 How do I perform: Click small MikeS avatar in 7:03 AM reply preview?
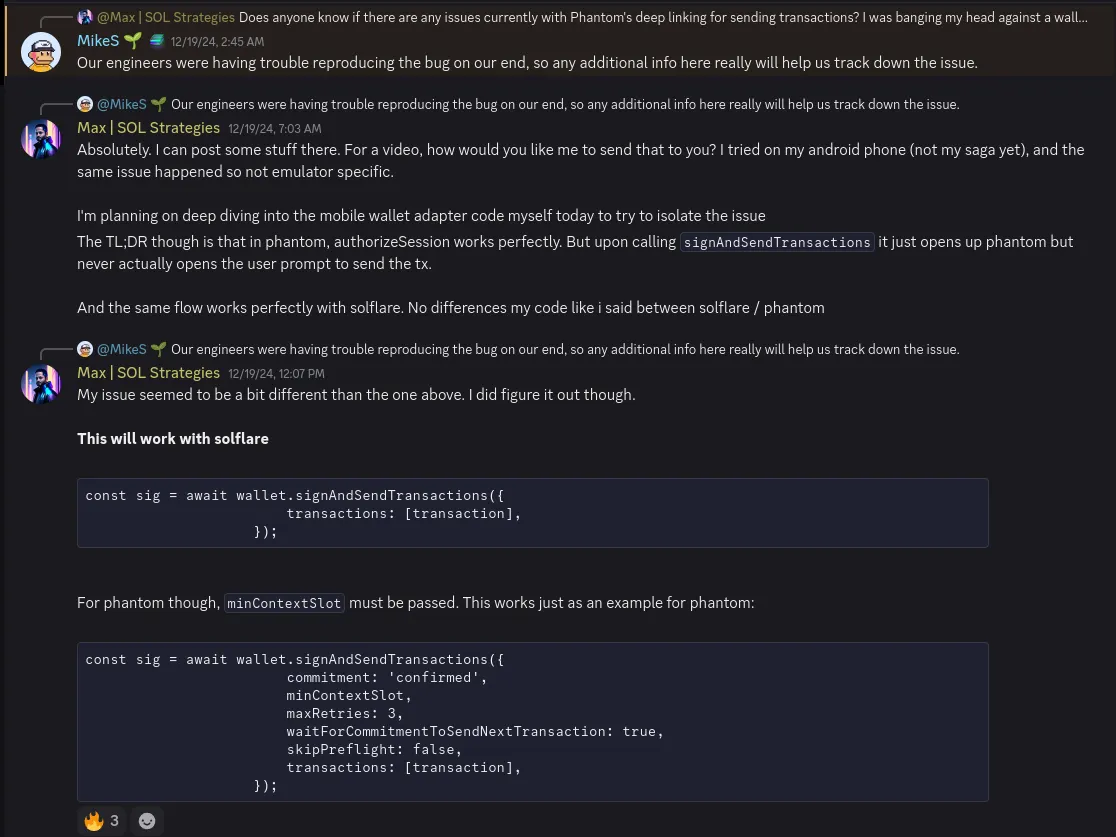coord(85,104)
